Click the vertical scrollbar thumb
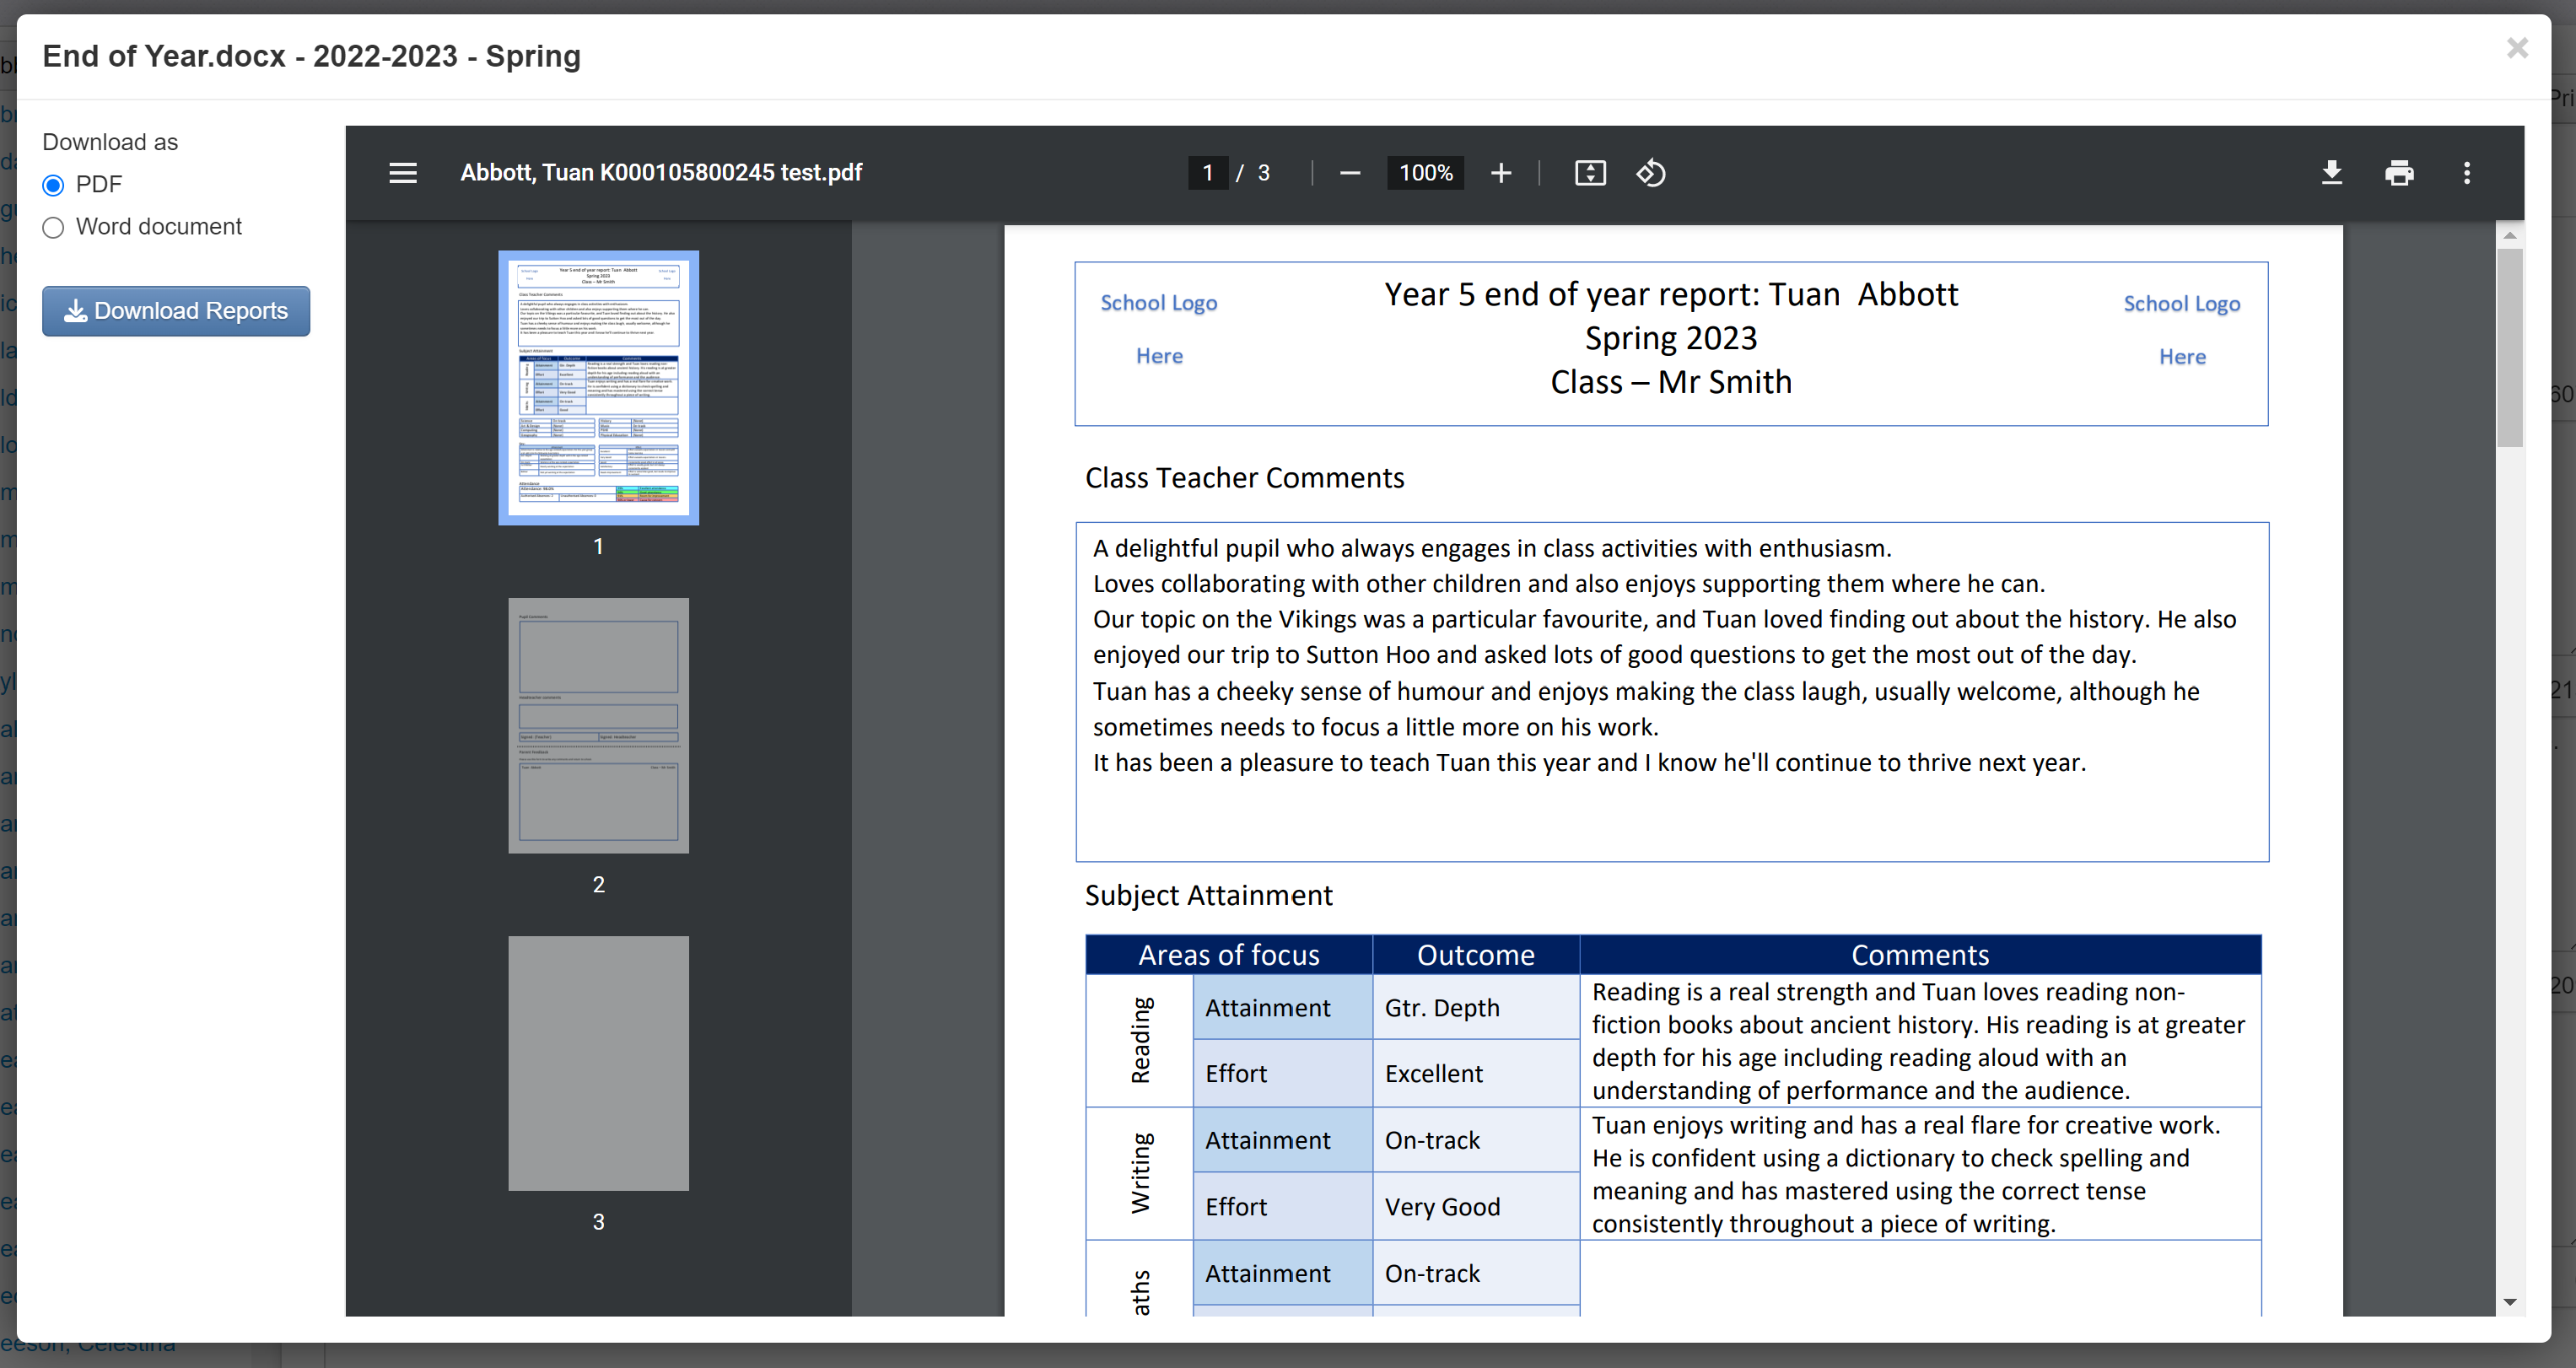Image resolution: width=2576 pixels, height=1368 pixels. (2509, 347)
